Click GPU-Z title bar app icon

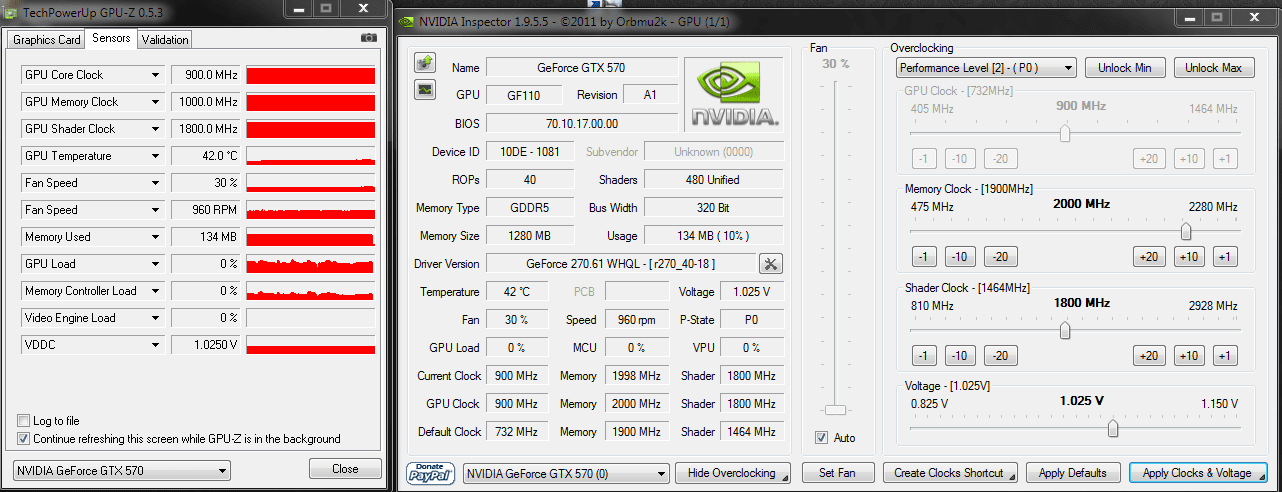click(x=12, y=12)
